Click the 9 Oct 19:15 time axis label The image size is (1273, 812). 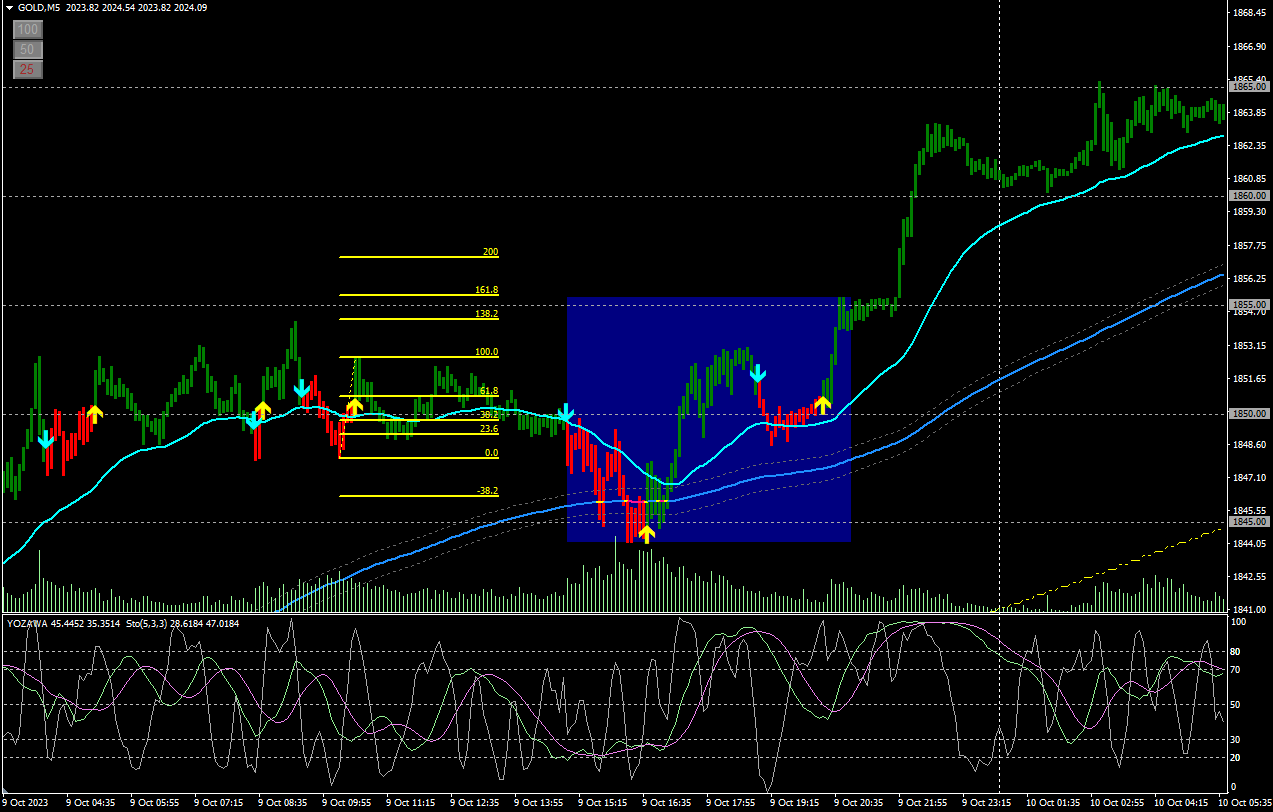(x=795, y=802)
